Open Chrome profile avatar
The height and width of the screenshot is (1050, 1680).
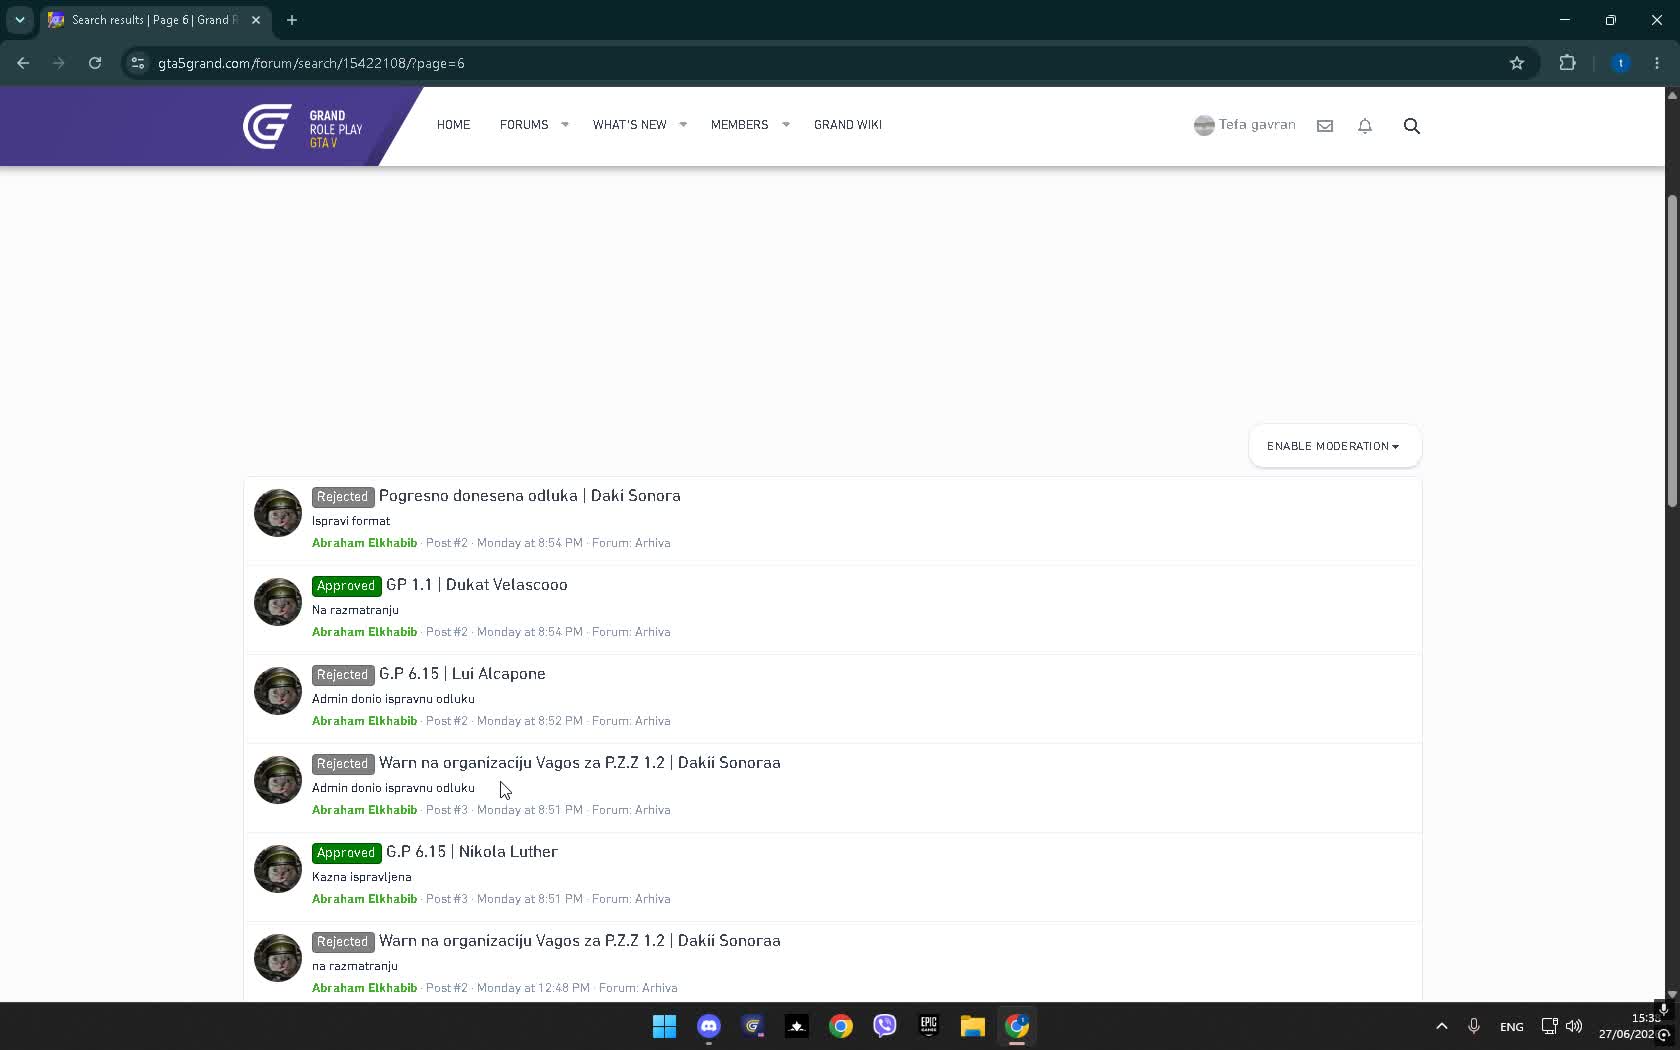1620,63
